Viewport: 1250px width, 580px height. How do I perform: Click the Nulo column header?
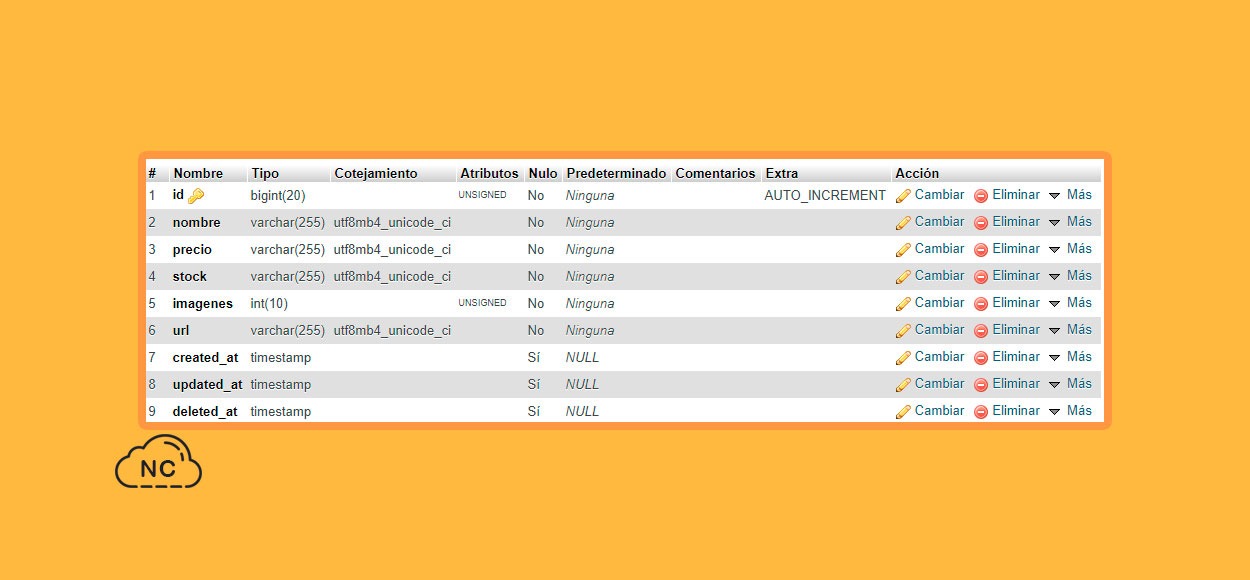543,173
